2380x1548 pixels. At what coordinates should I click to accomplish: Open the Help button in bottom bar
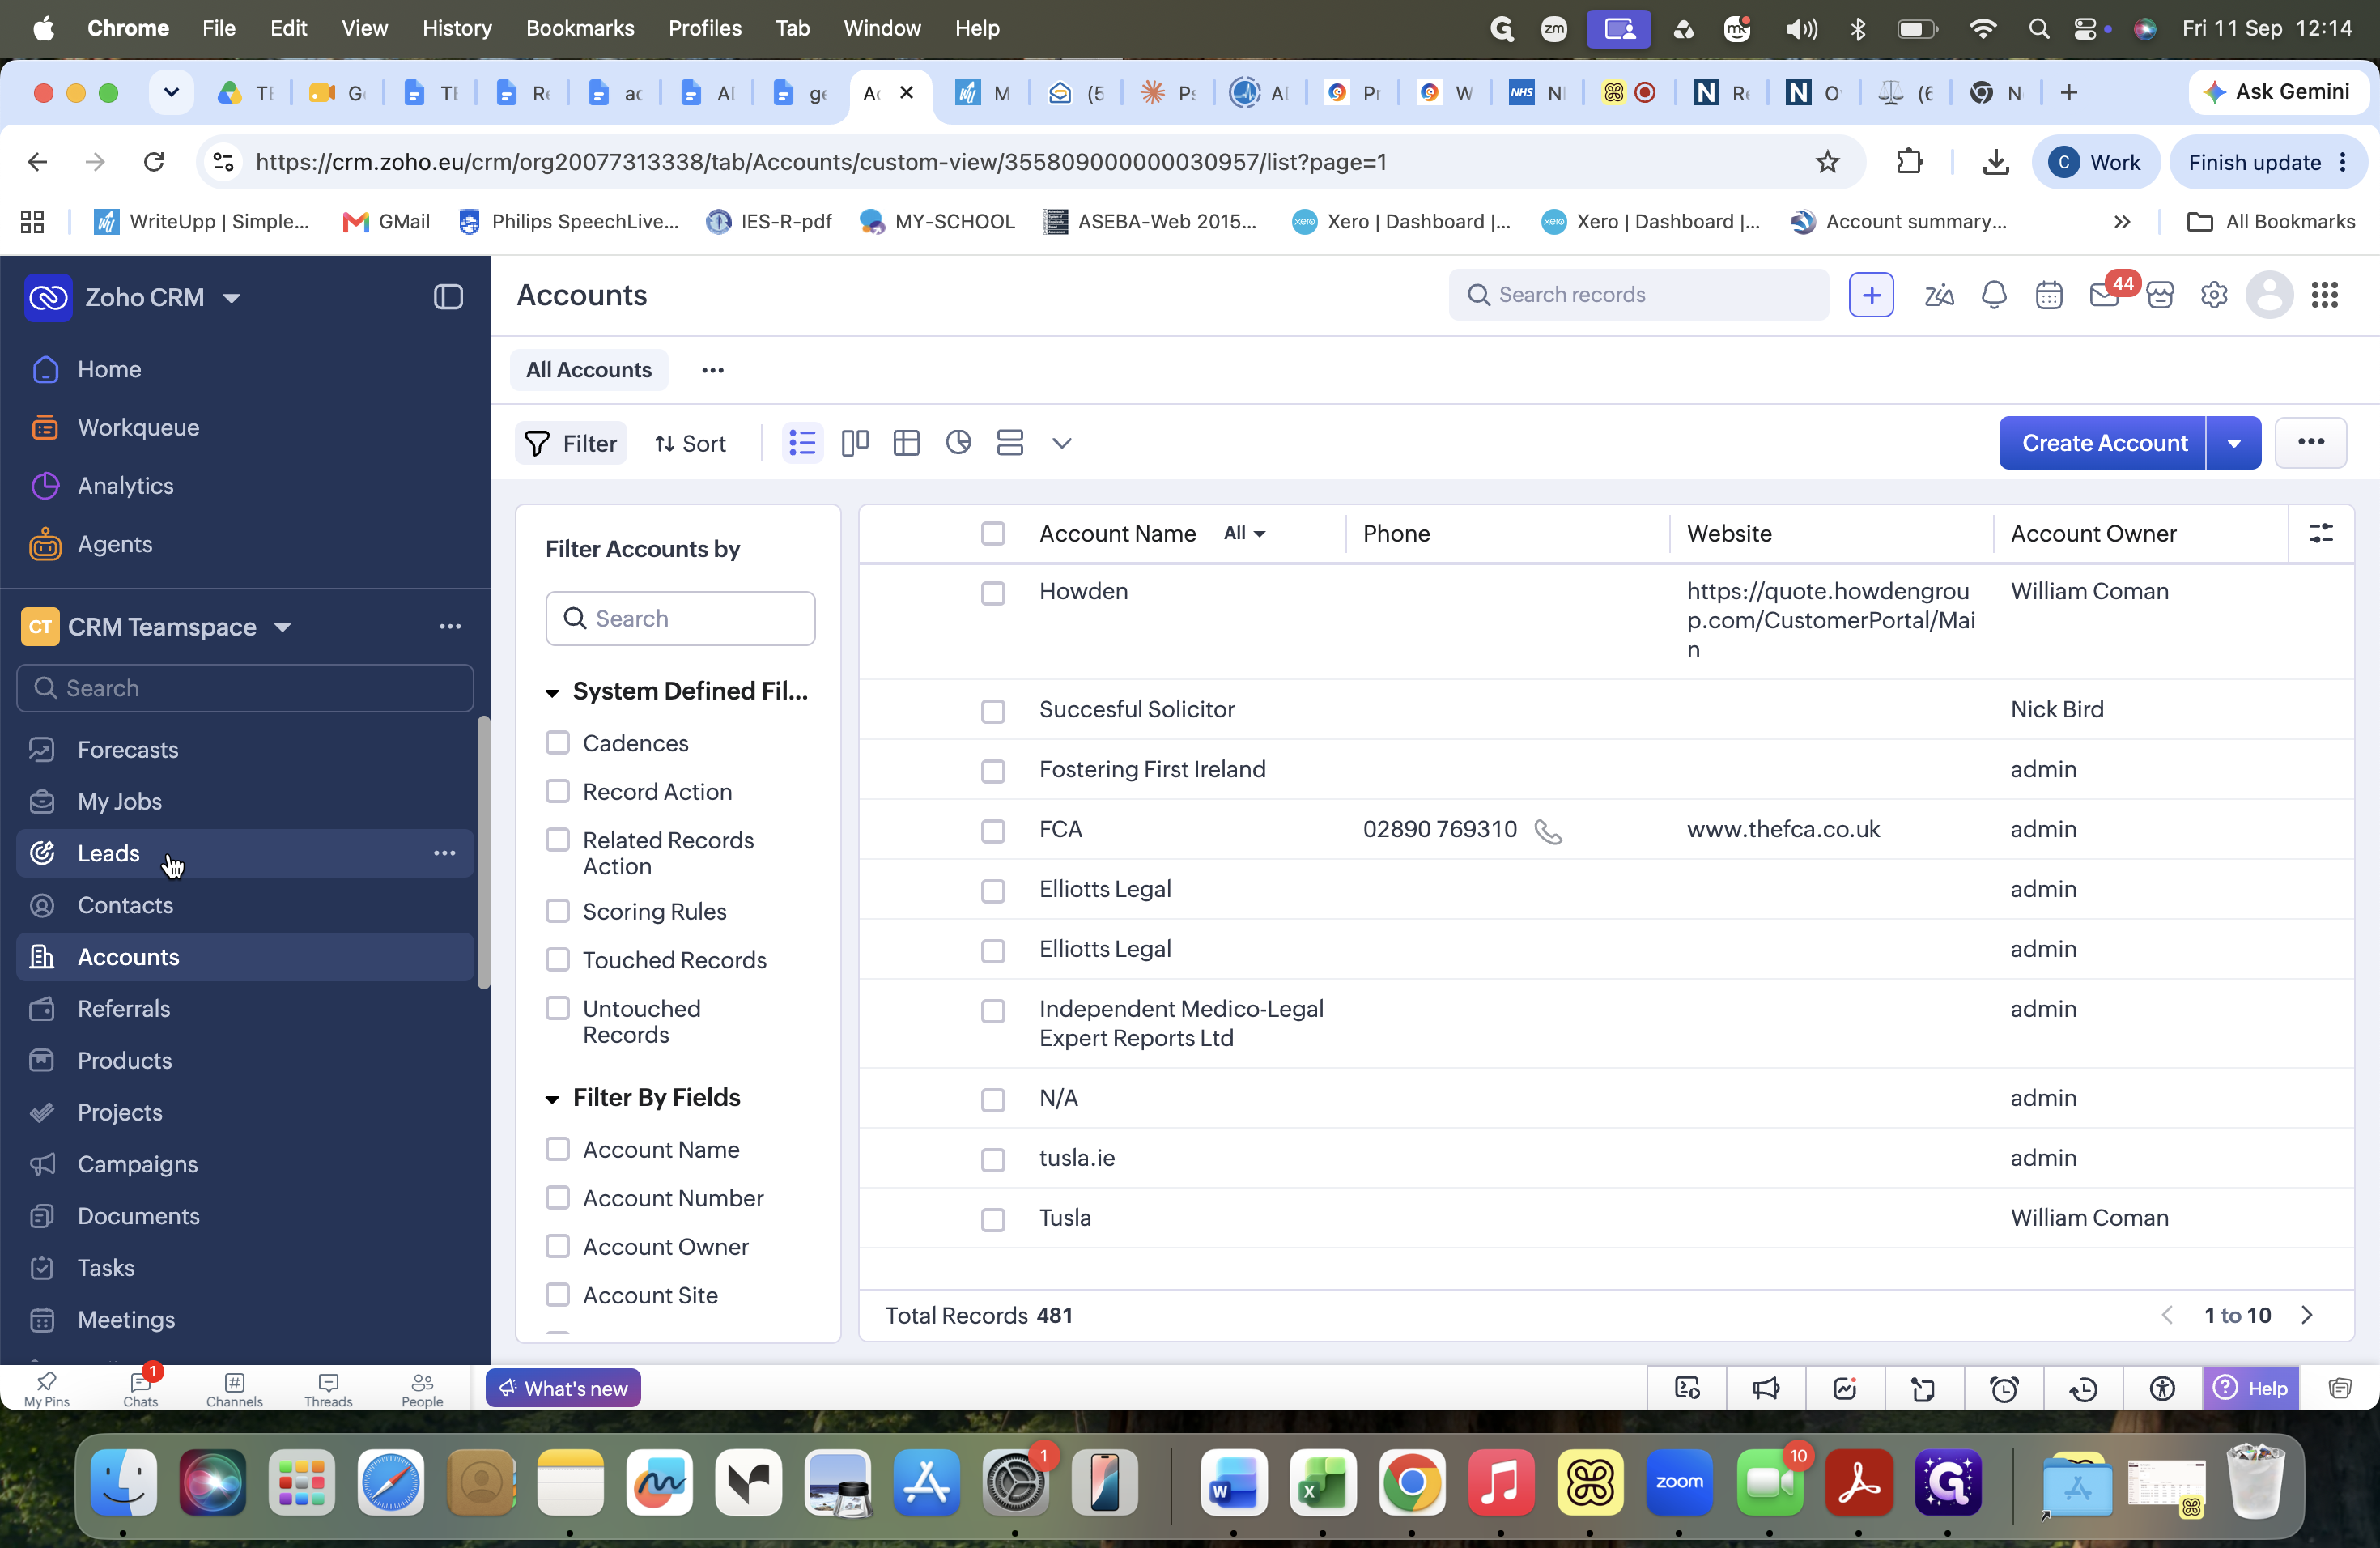tap(2250, 1388)
